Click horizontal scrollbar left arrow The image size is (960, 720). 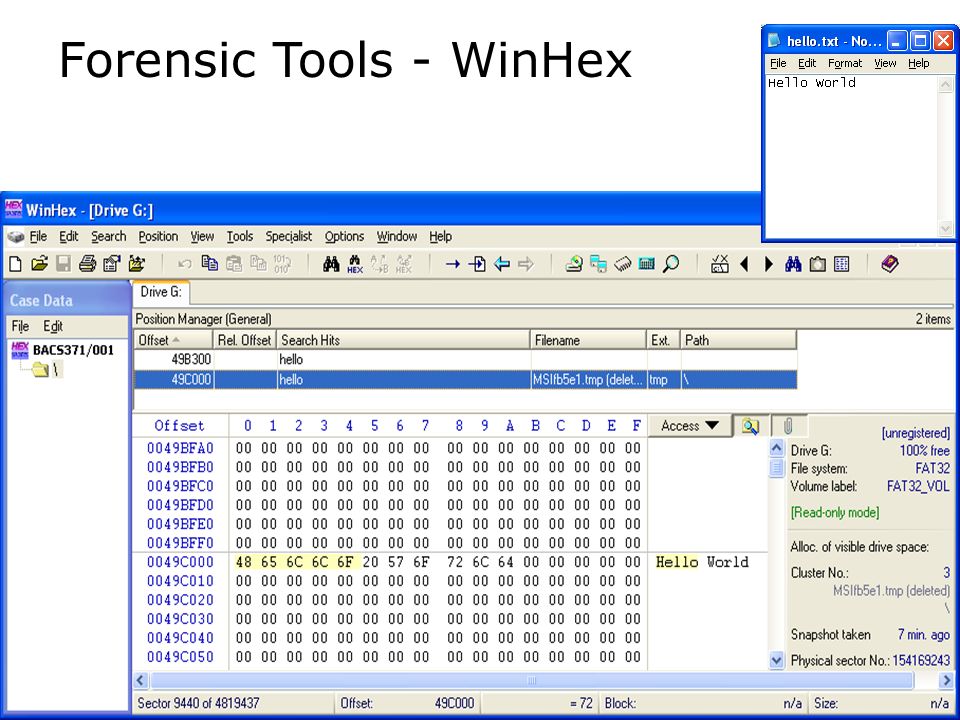point(141,680)
